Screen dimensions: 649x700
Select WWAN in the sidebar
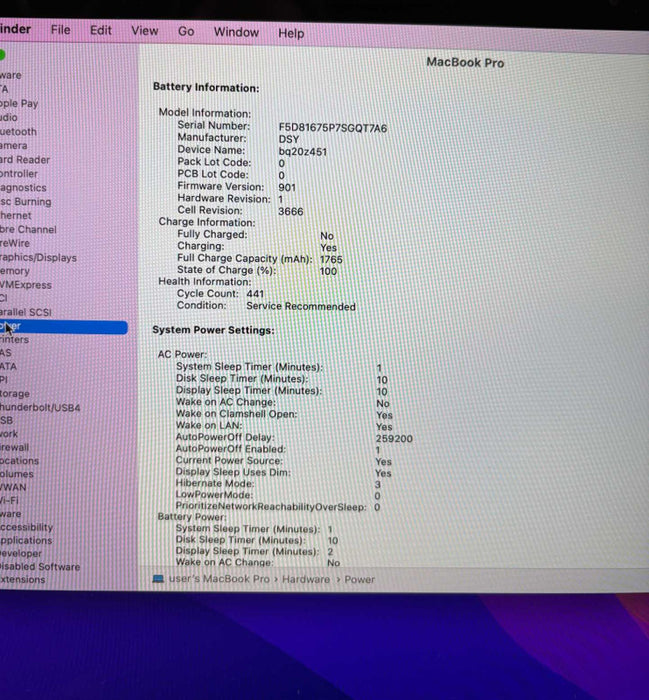click(x=13, y=487)
